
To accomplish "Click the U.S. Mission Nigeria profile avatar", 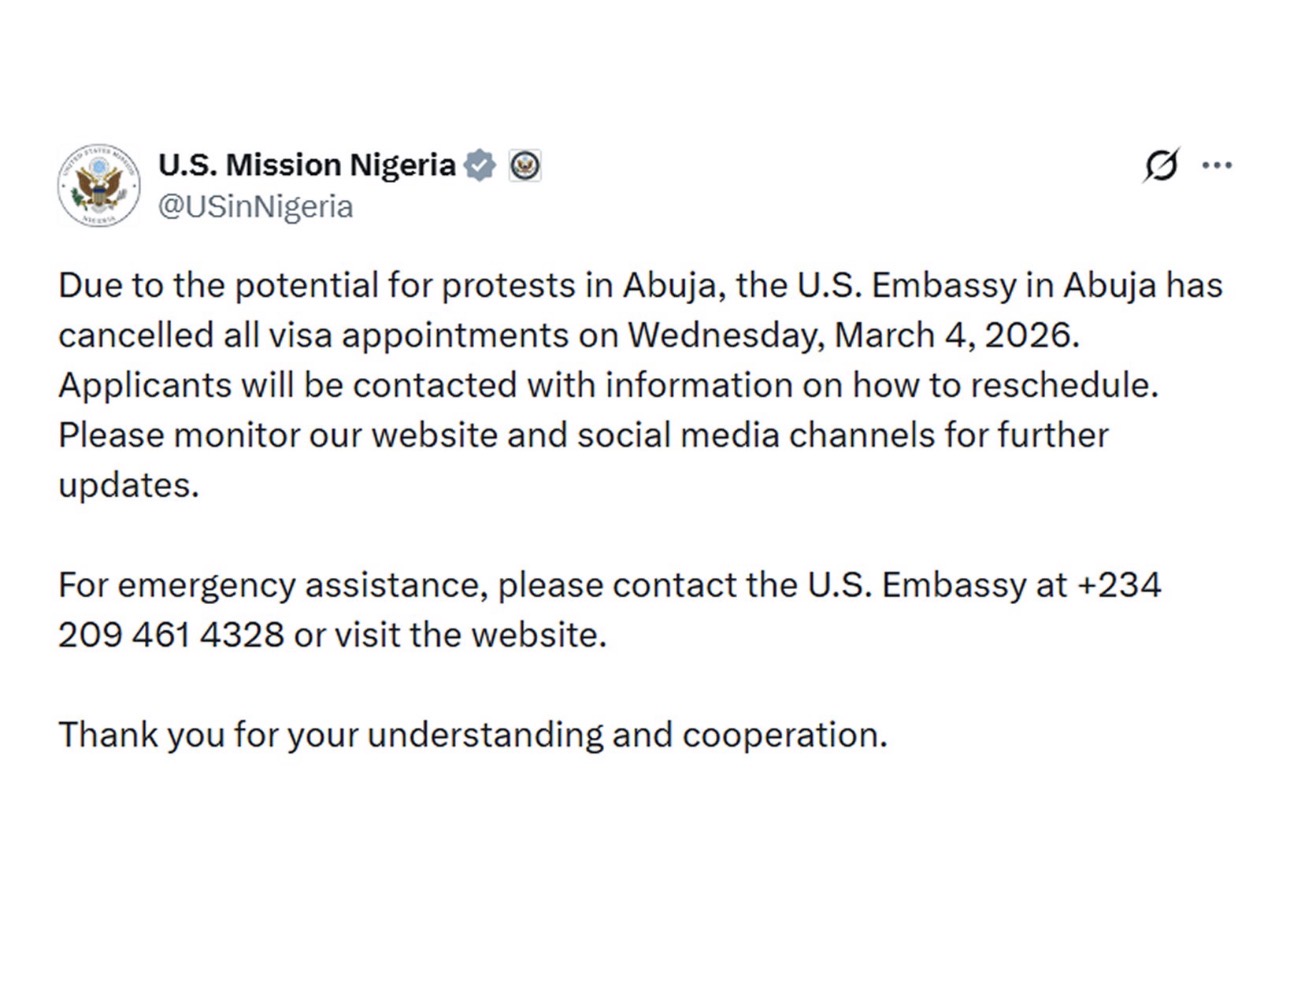I will pos(99,185).
